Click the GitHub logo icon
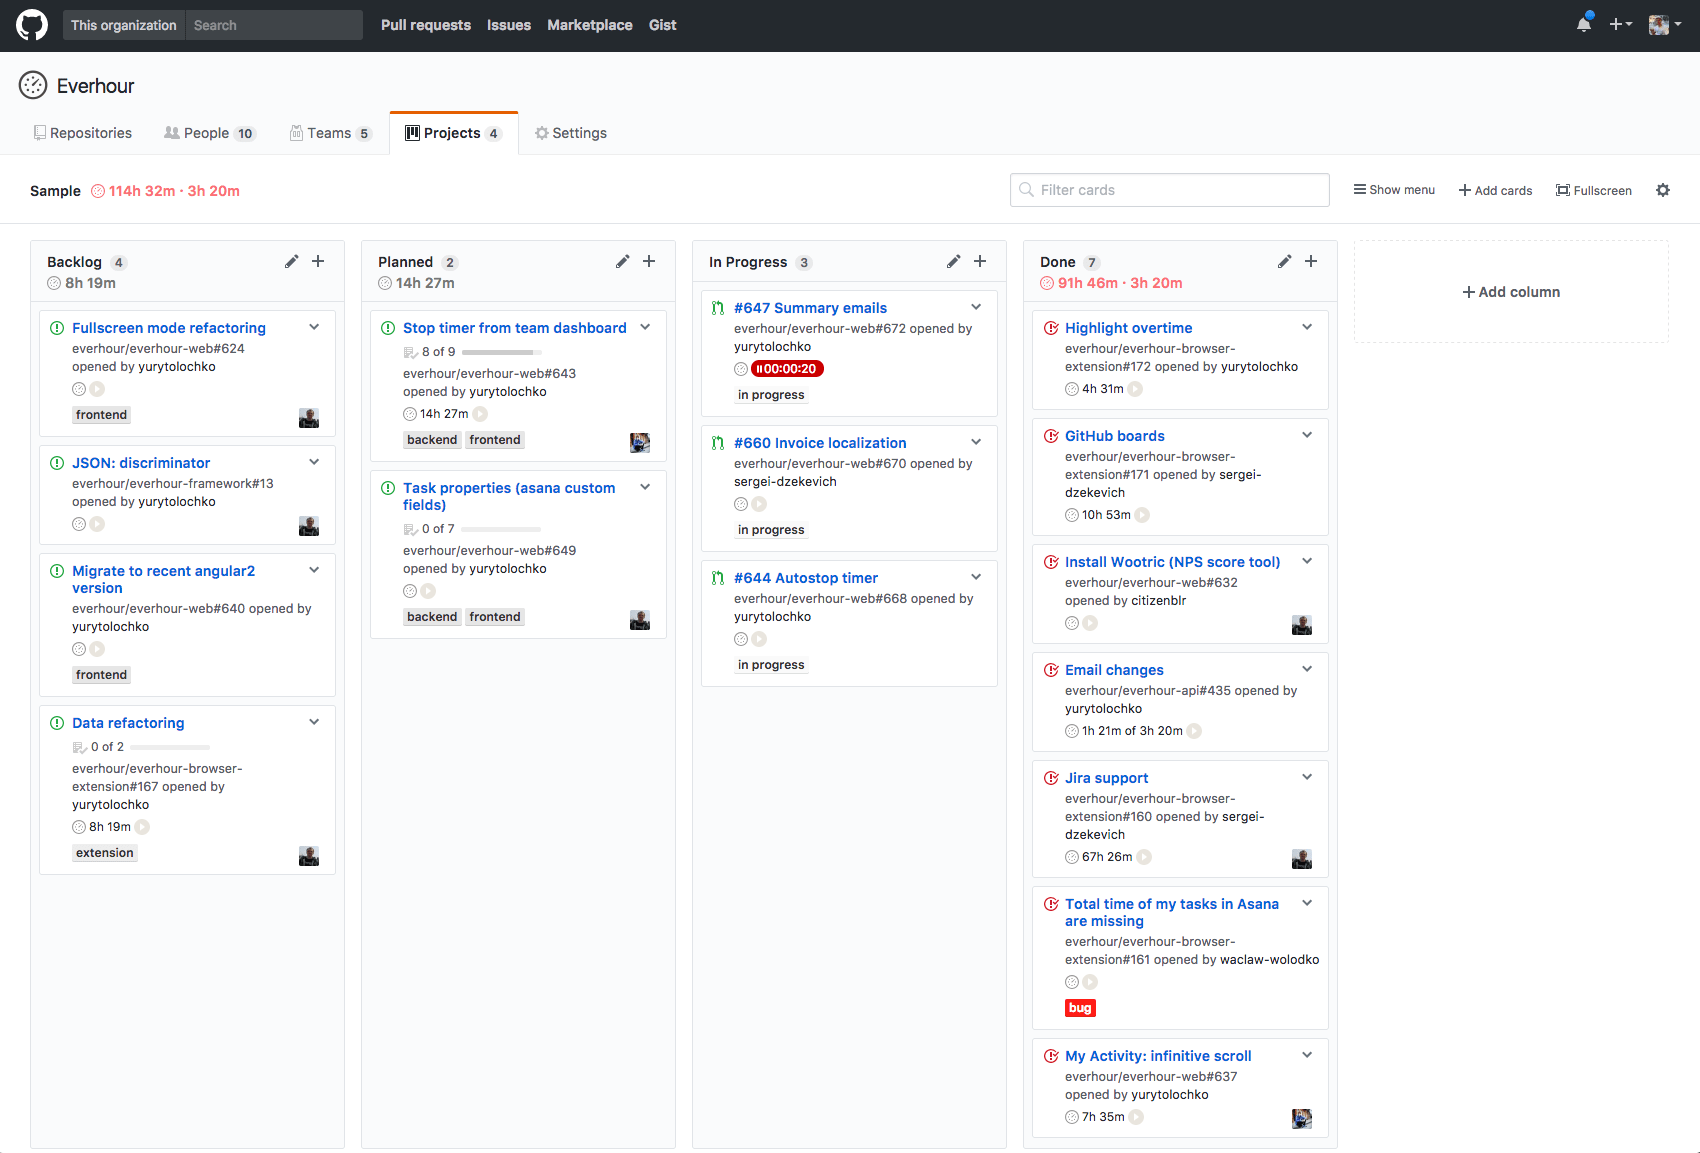 32,25
